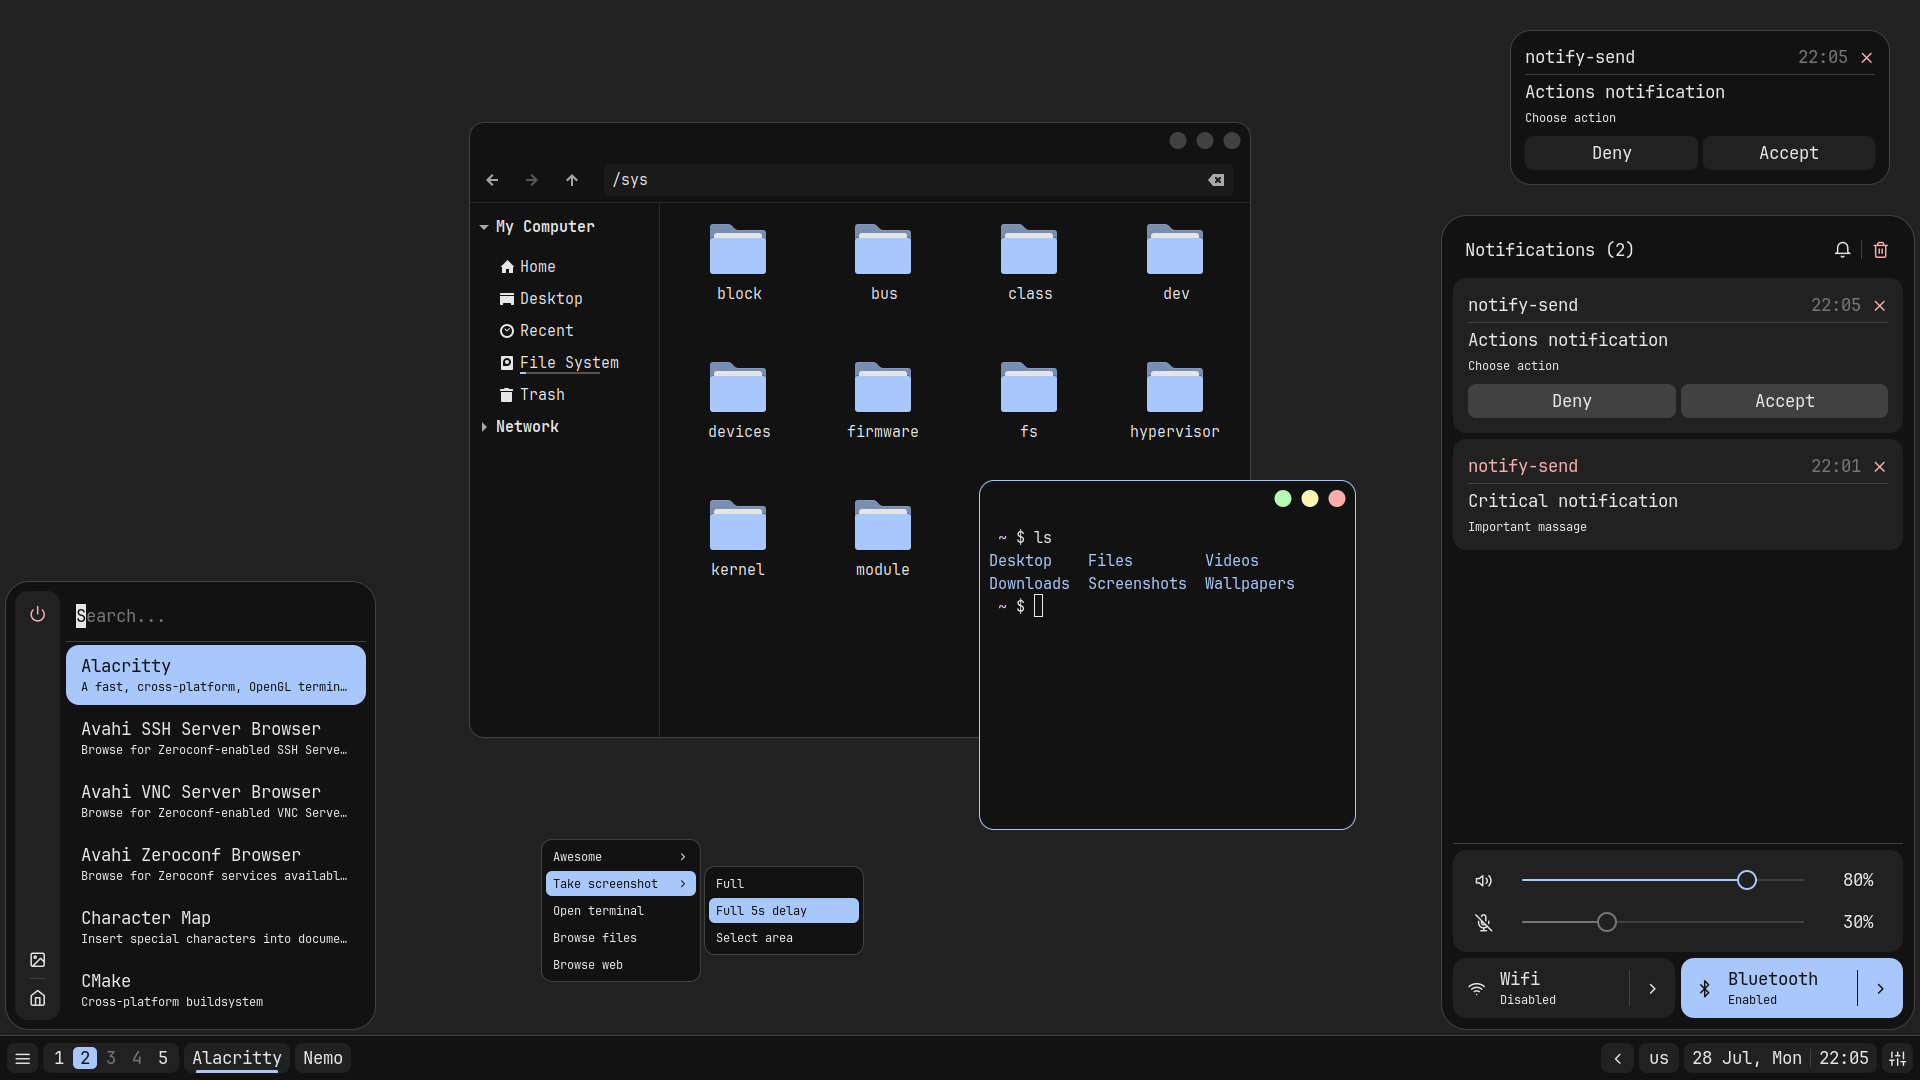Toggle Wifi on

(1541, 988)
